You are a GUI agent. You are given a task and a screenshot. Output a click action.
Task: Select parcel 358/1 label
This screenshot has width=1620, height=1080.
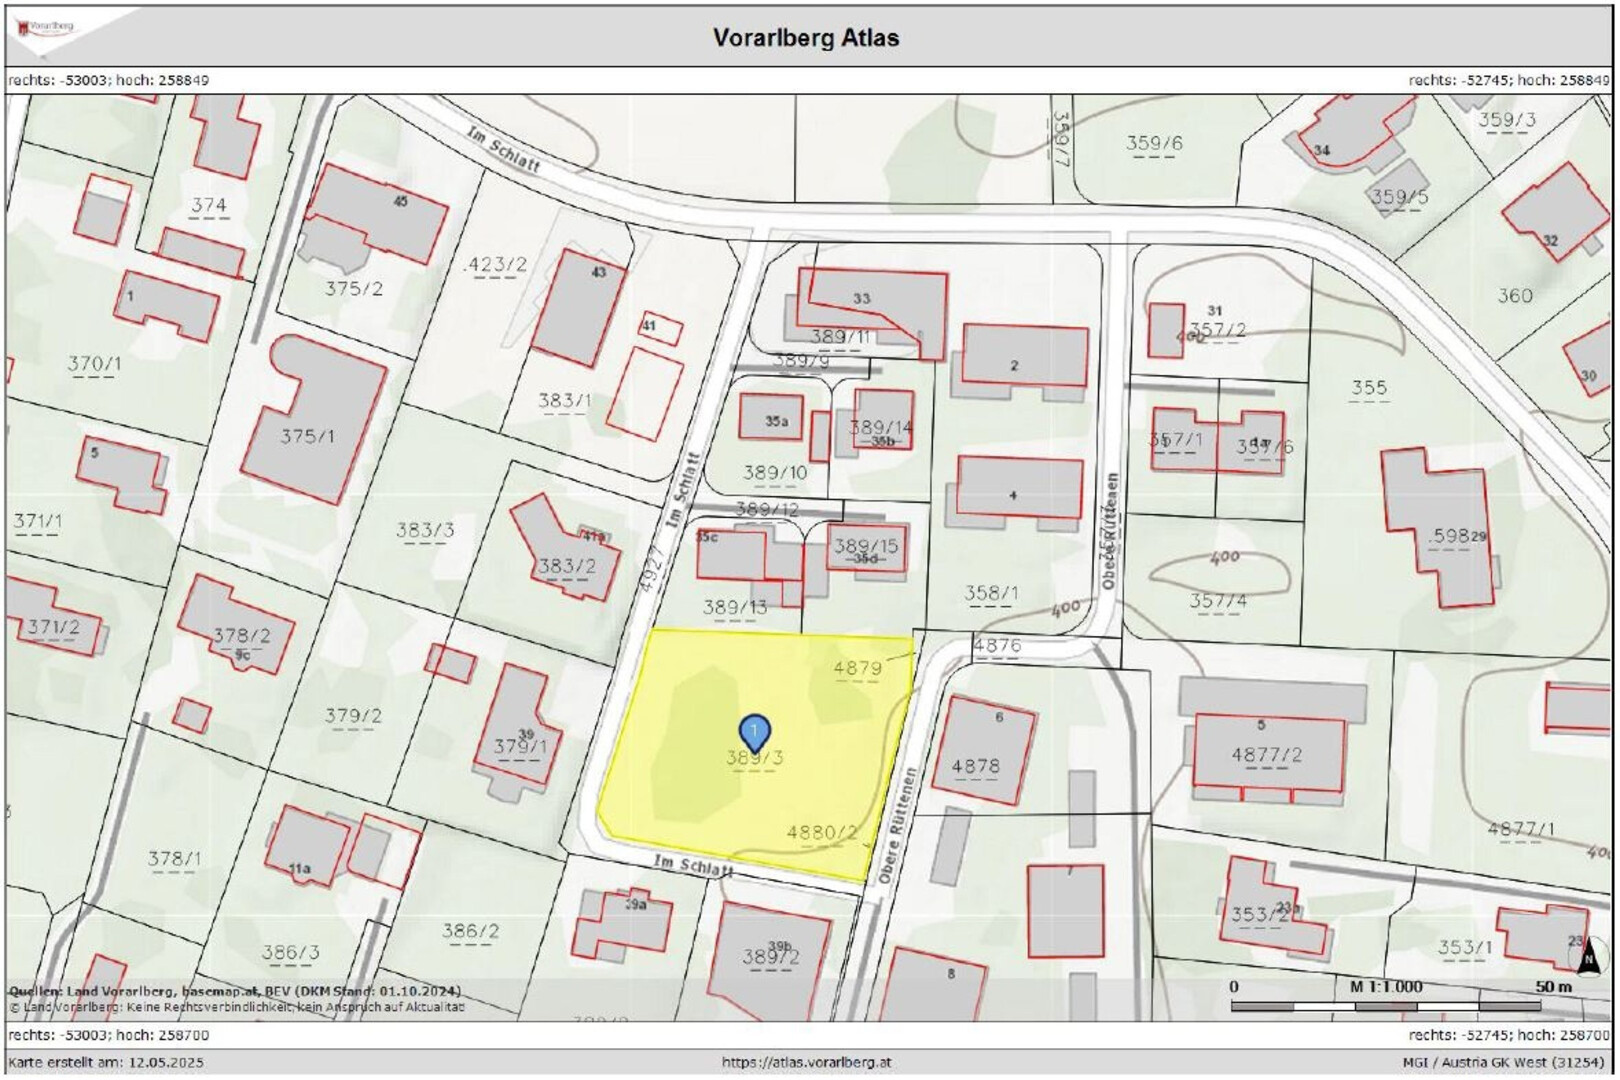990,593
